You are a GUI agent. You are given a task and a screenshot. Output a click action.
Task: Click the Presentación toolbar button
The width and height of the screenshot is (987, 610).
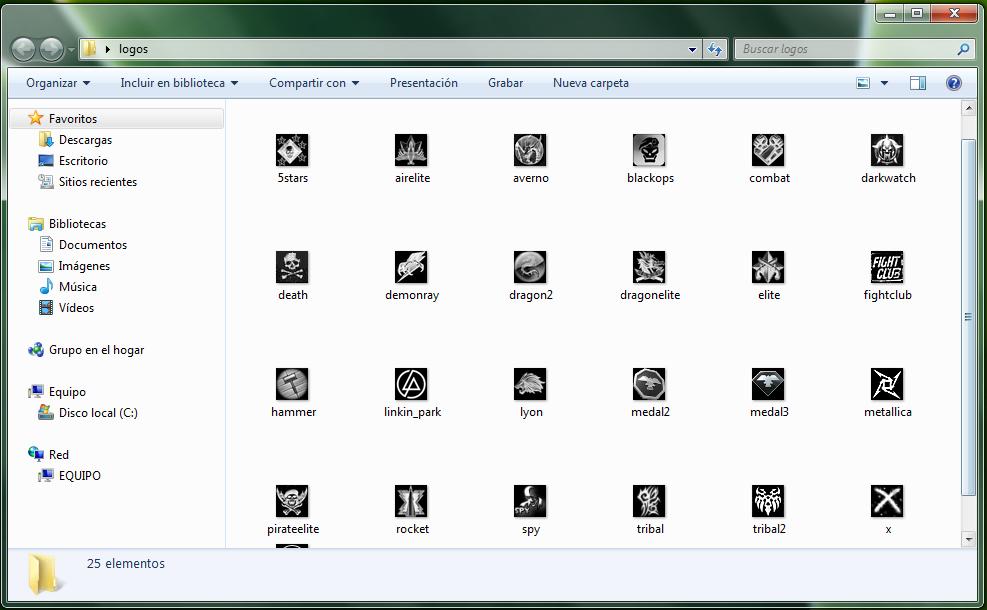pos(424,83)
